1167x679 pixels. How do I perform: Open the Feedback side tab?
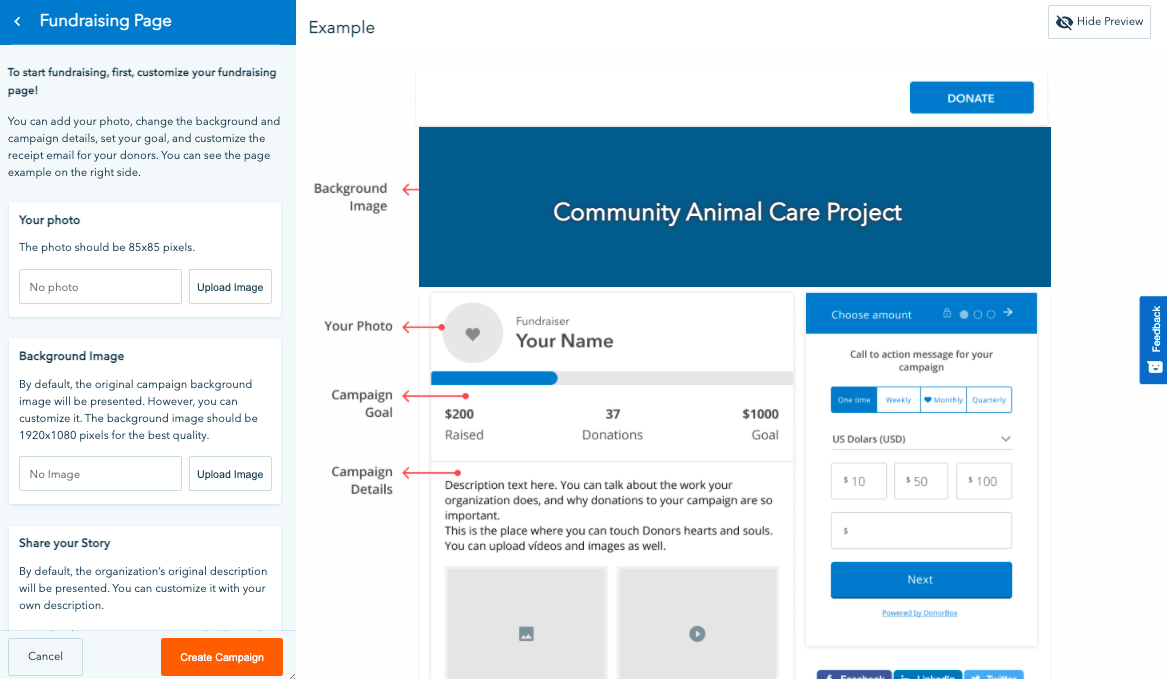click(1154, 339)
